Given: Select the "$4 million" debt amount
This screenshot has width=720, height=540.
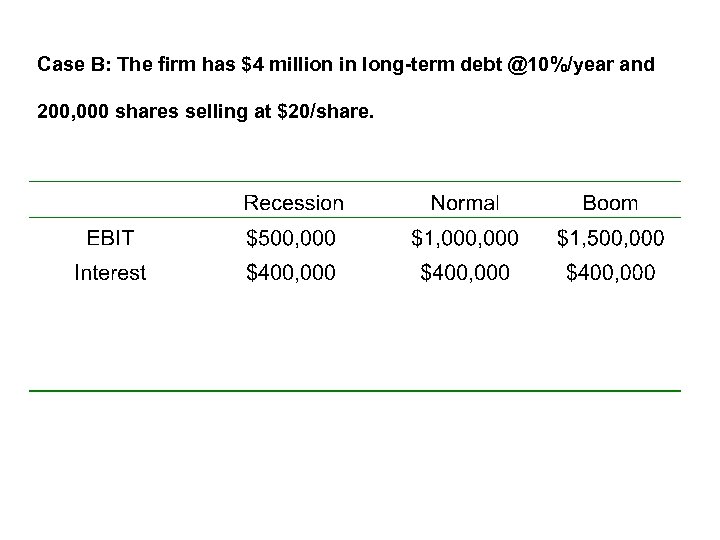Looking at the screenshot, I should 281,66.
